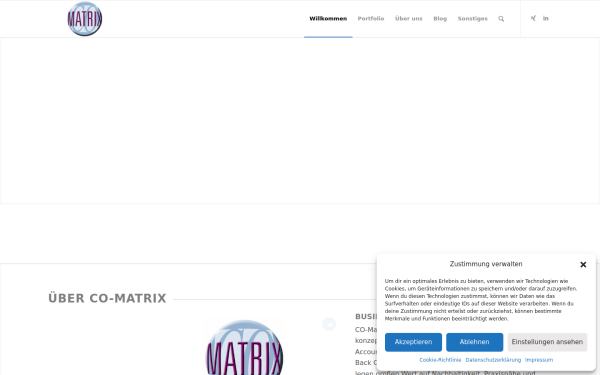Open the Über uns menu item
The image size is (600, 375).
pos(409,18)
